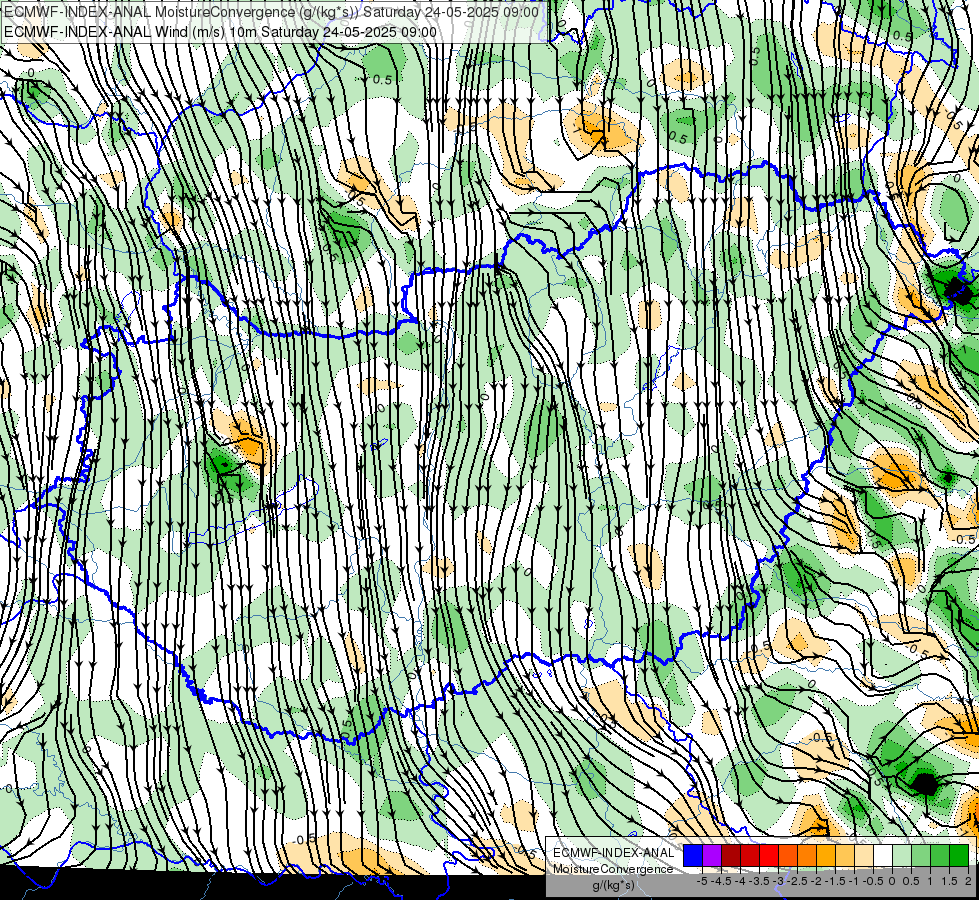Click the darkest green legend swatch
Image resolution: width=979 pixels, height=900 pixels.
[x=959, y=856]
